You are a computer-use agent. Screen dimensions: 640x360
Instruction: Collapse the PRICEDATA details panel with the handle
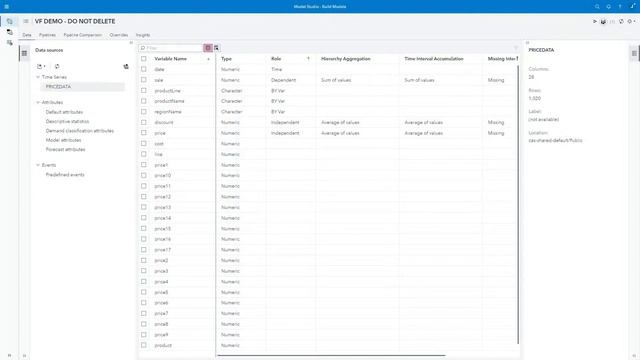[527, 42]
